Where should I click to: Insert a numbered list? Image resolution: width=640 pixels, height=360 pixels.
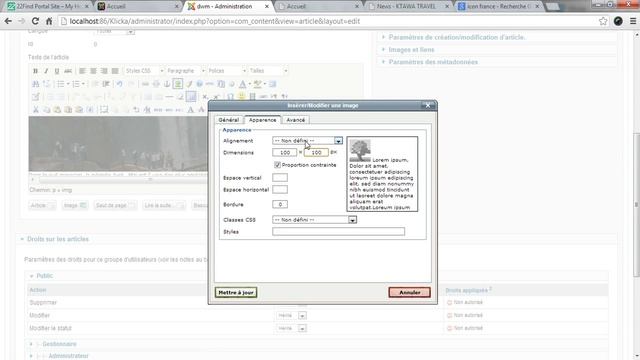tap(76, 84)
